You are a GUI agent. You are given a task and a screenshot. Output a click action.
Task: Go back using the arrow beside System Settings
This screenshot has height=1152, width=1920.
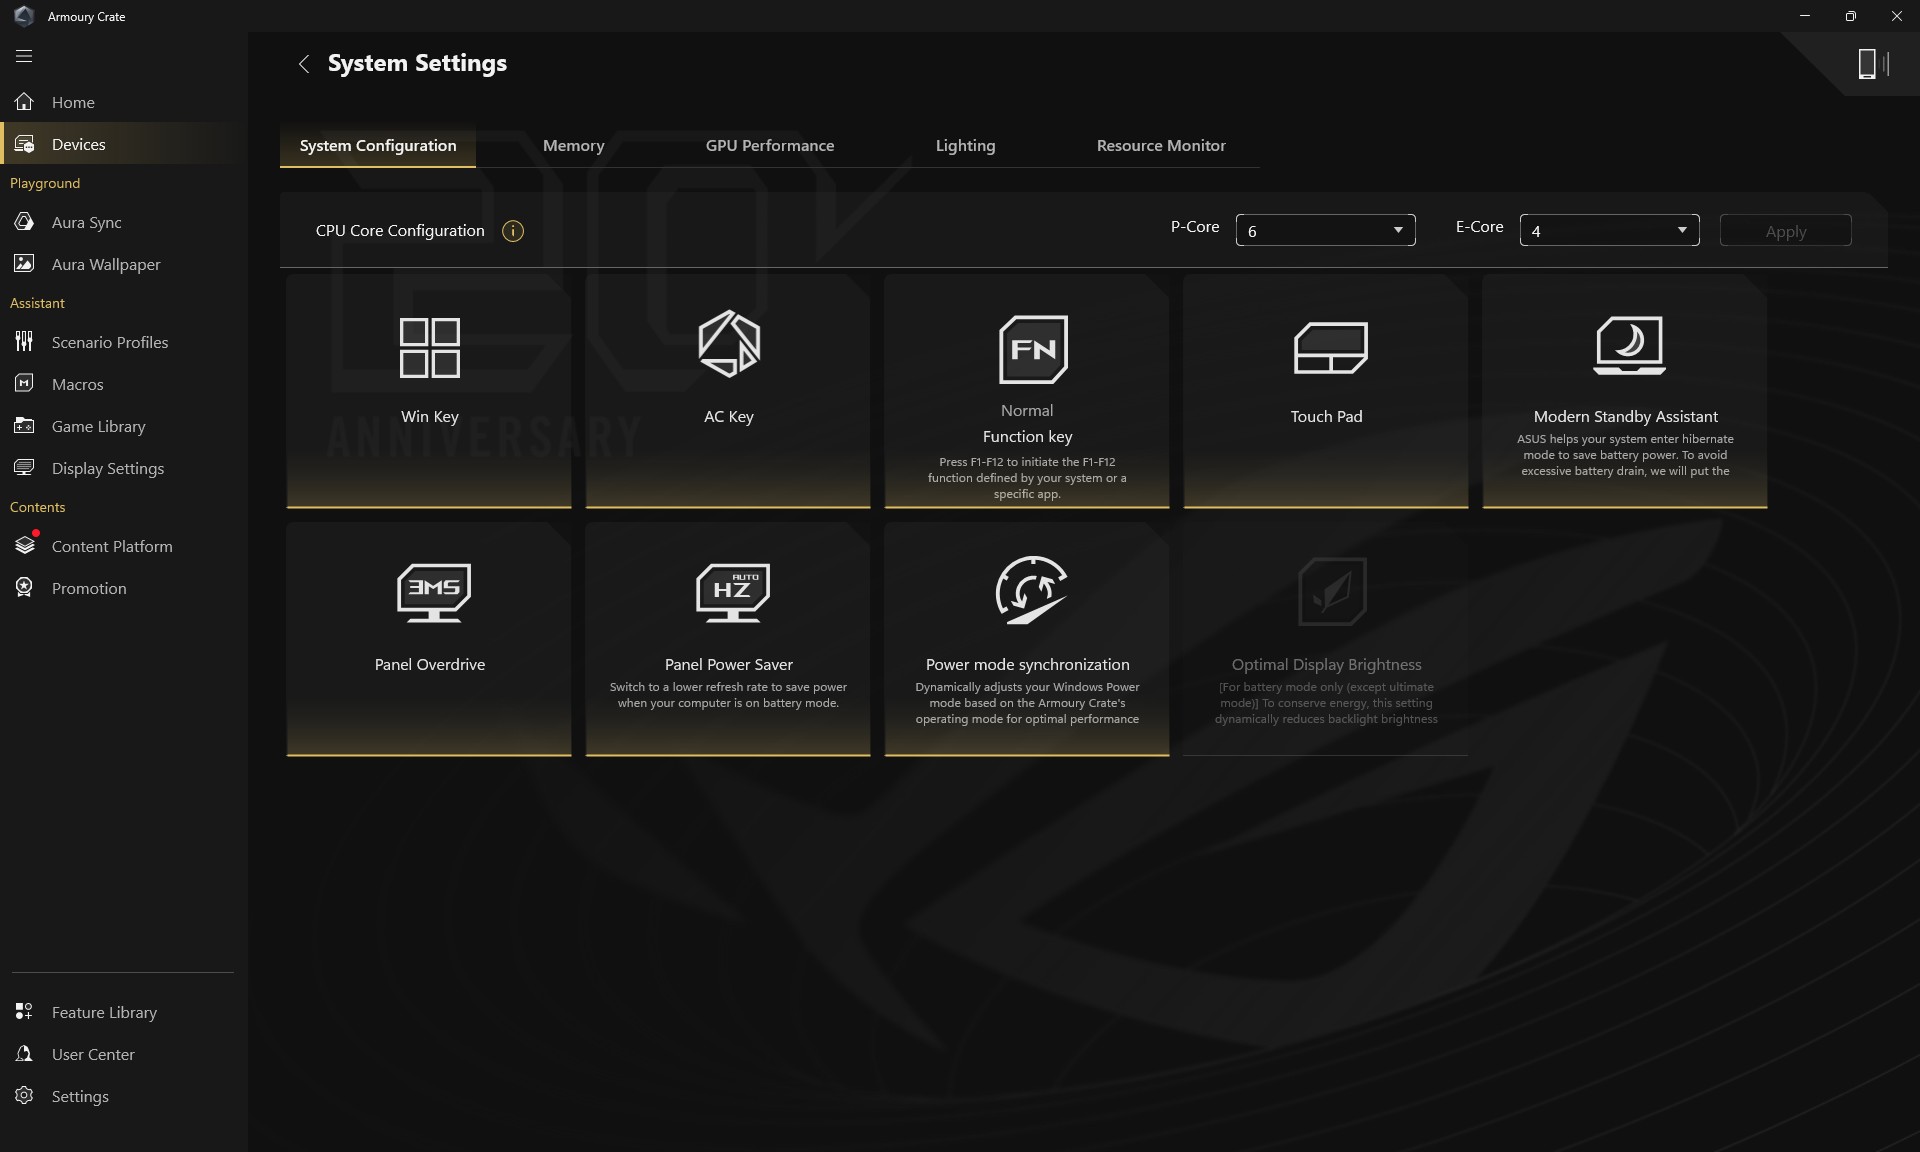[304, 64]
